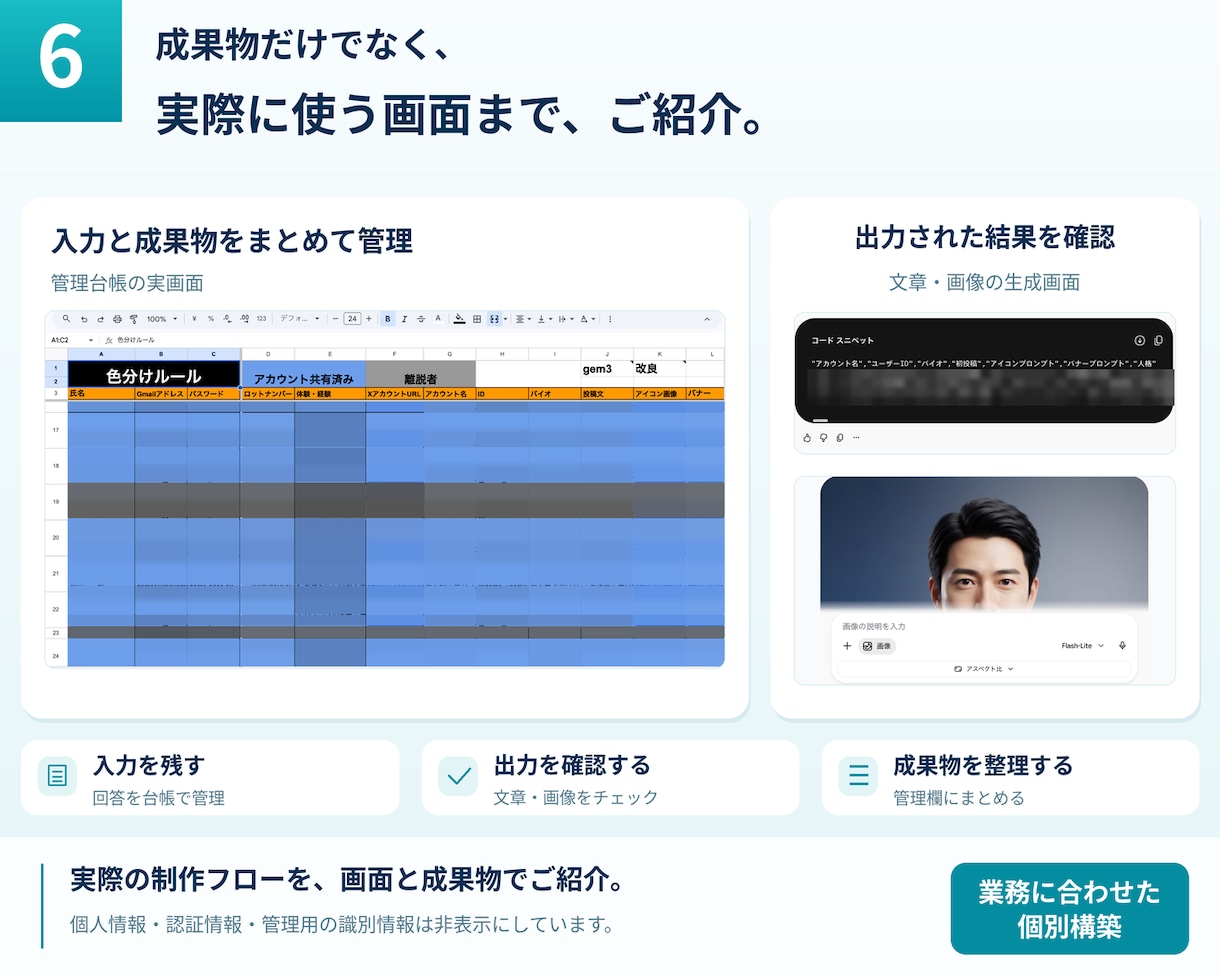The width and height of the screenshot is (1220, 976).
Task: Click decrease decimal places icon
Action: pos(227,319)
